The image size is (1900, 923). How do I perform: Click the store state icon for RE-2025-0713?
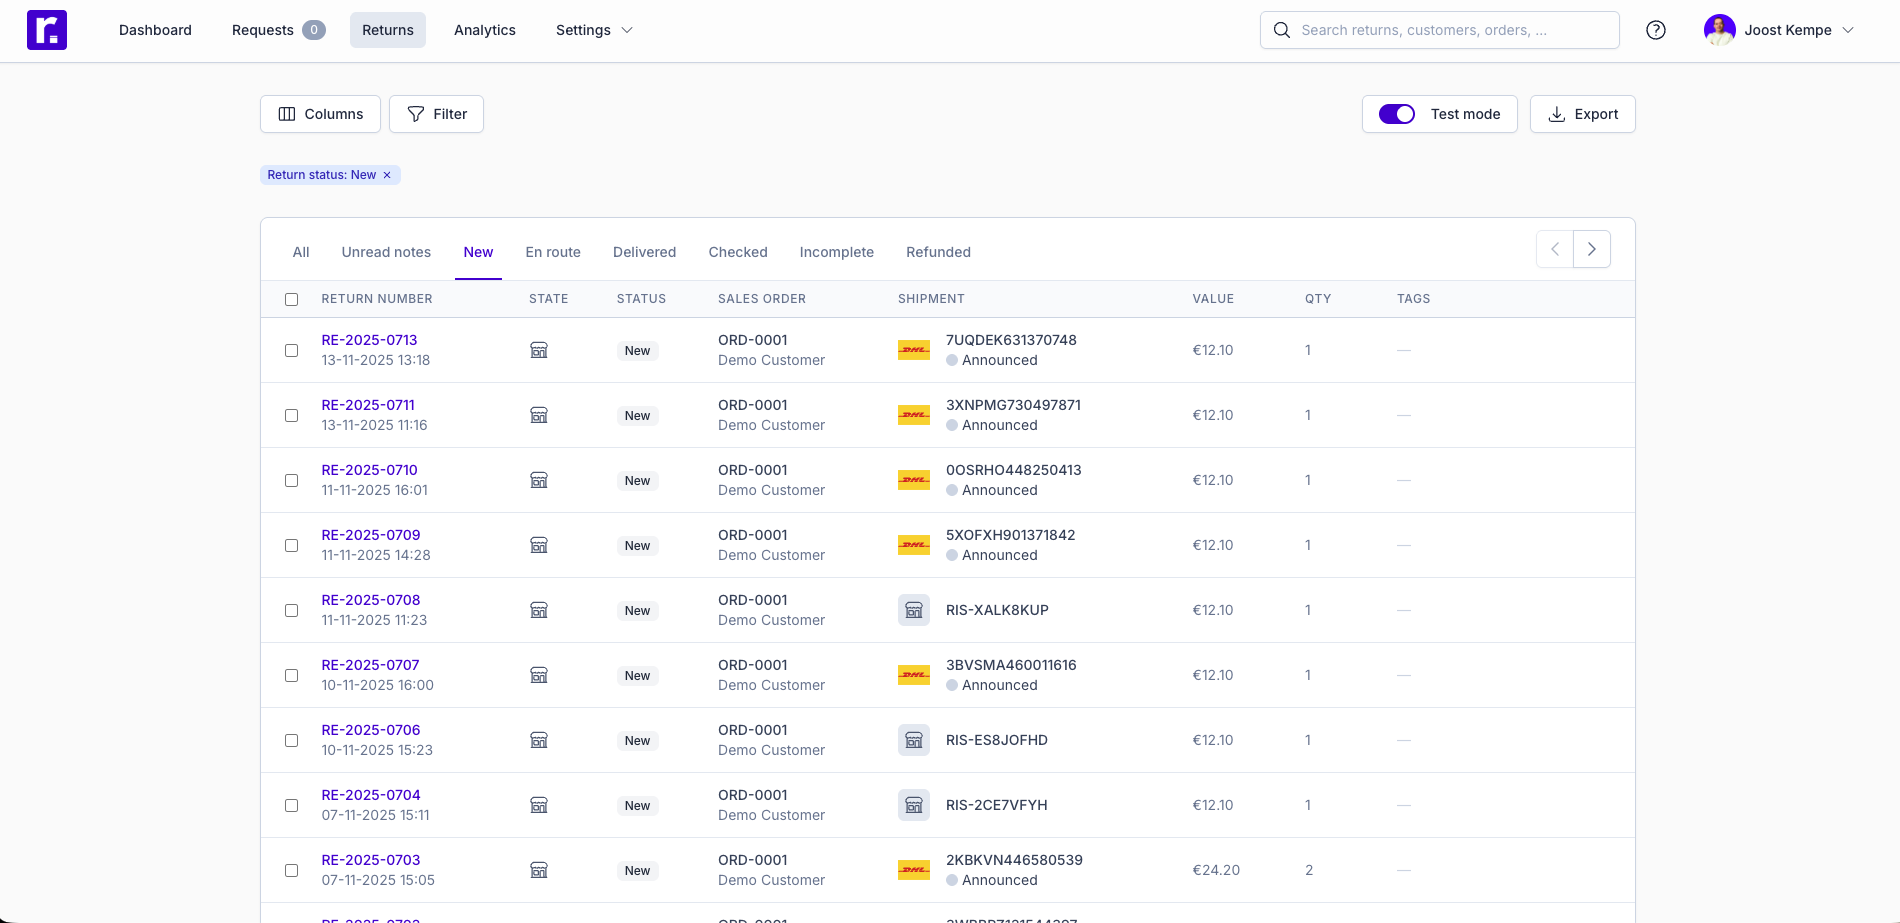(x=539, y=350)
